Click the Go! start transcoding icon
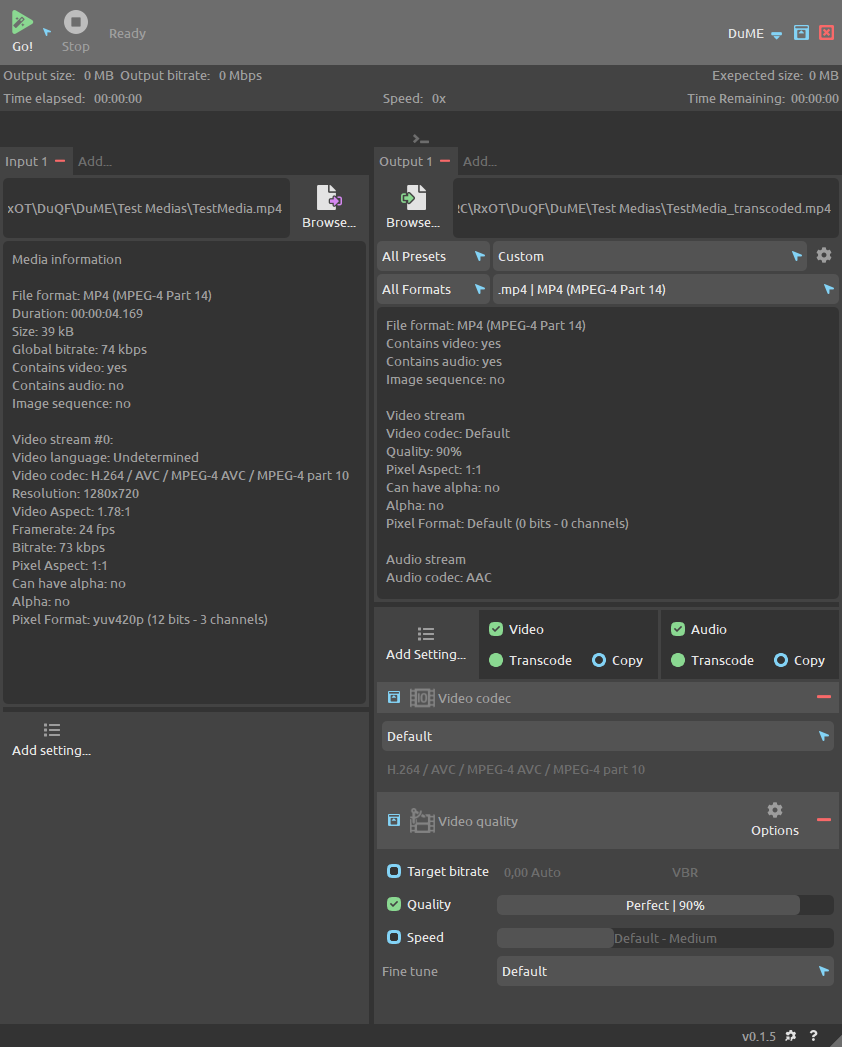This screenshot has width=842, height=1047. pyautogui.click(x=22, y=23)
